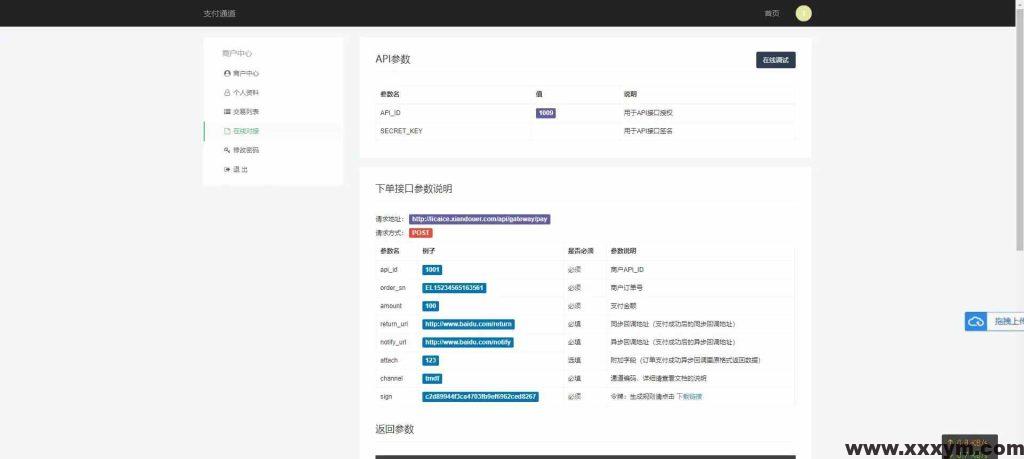Click the order_sn example value badge
The width and height of the screenshot is (1024, 459).
(x=453, y=288)
